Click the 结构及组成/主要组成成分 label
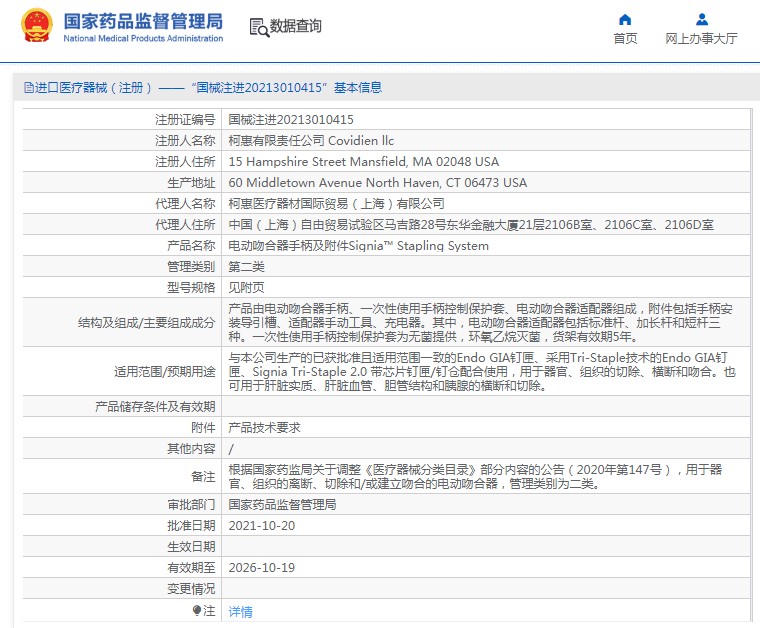This screenshot has height=628, width=760. tap(146, 323)
